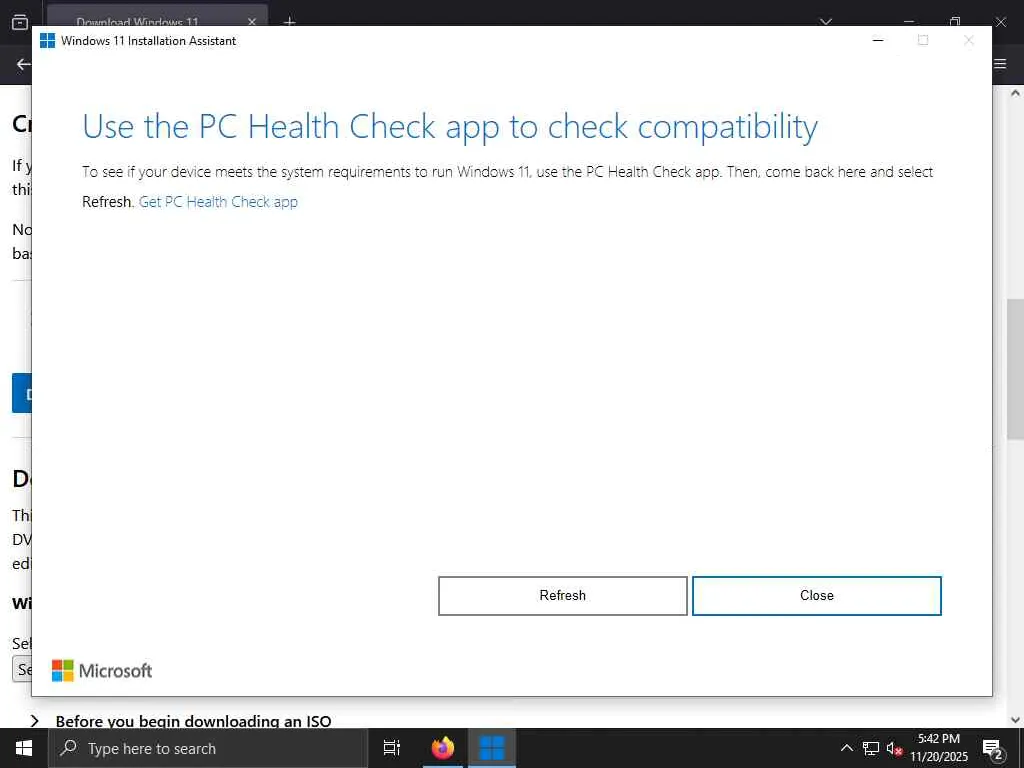Select Windows 11 Installation Assistant taskbar icon
The height and width of the screenshot is (768, 1024).
(x=492, y=748)
